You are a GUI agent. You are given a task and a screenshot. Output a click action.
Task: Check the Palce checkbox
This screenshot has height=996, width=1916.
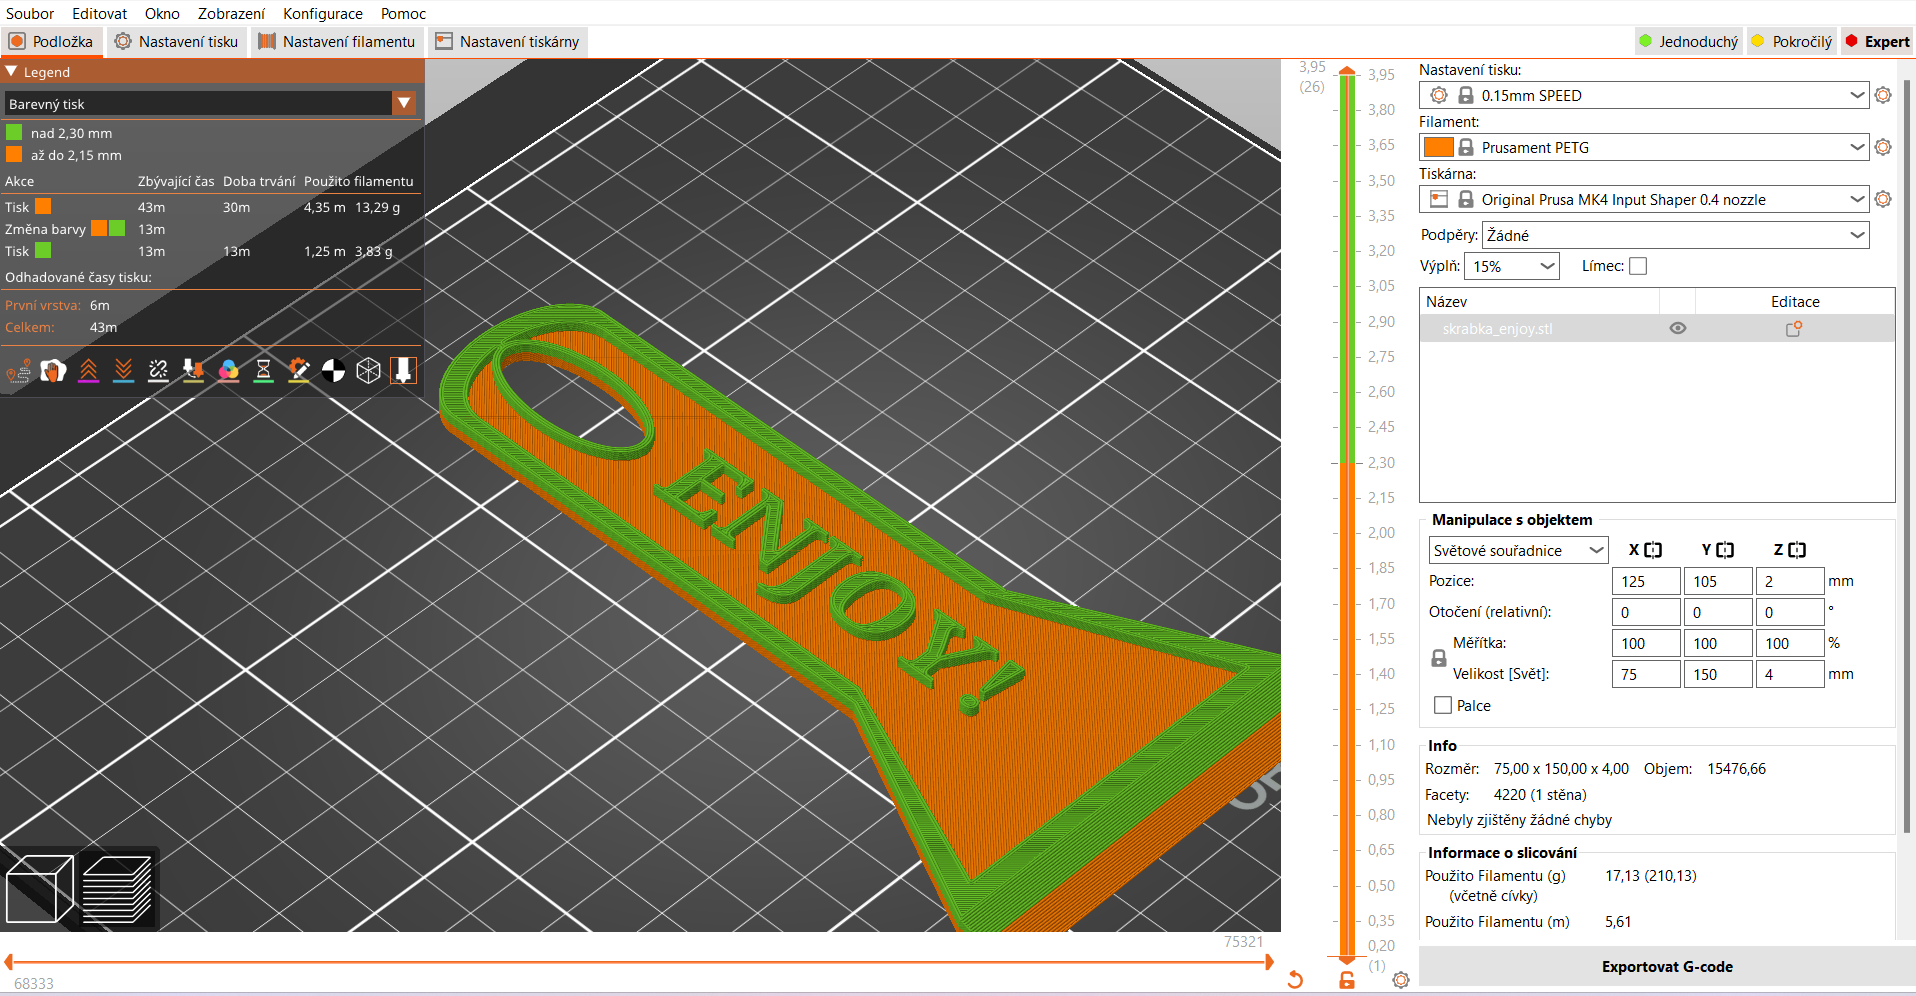(1443, 705)
